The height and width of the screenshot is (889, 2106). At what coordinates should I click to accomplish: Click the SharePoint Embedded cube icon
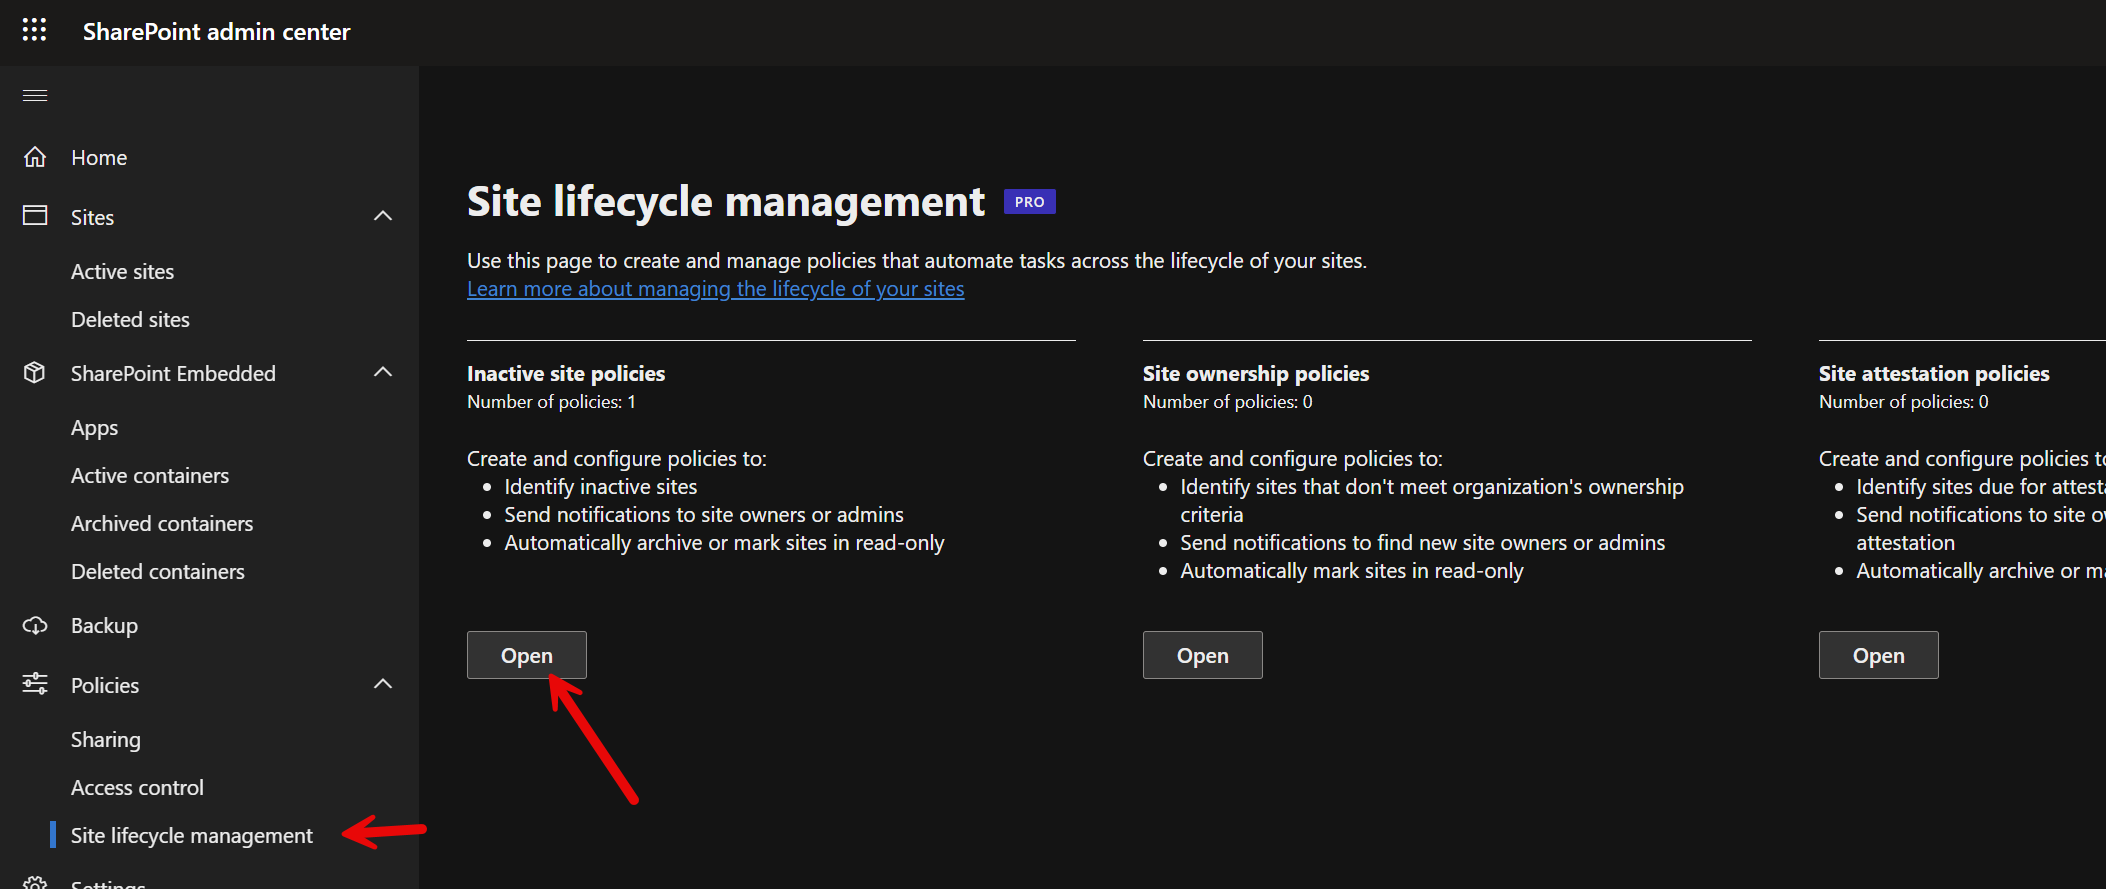click(35, 373)
